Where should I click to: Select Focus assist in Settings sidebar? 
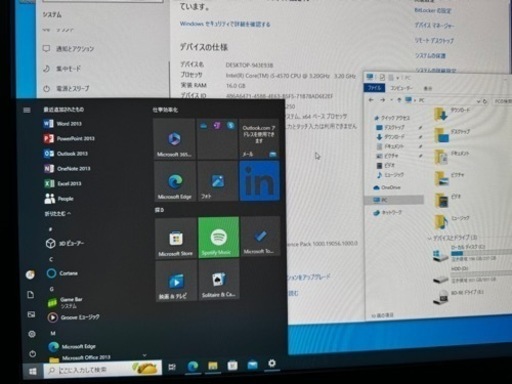tap(62, 69)
